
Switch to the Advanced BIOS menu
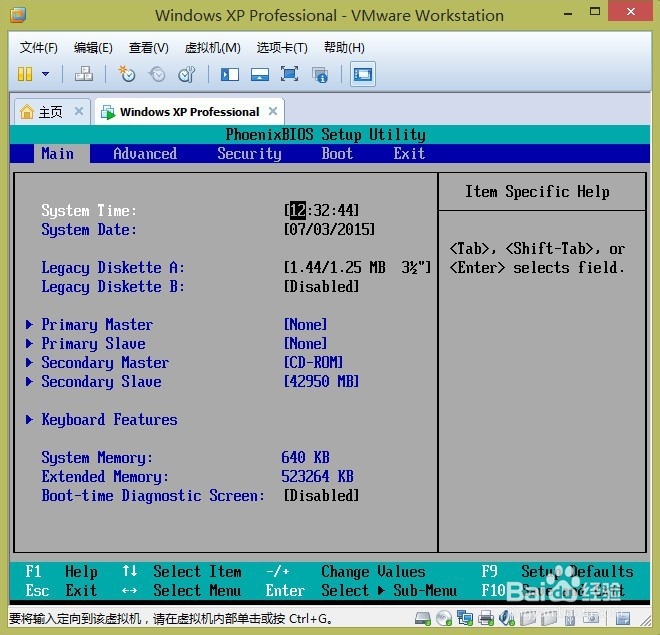pos(145,154)
